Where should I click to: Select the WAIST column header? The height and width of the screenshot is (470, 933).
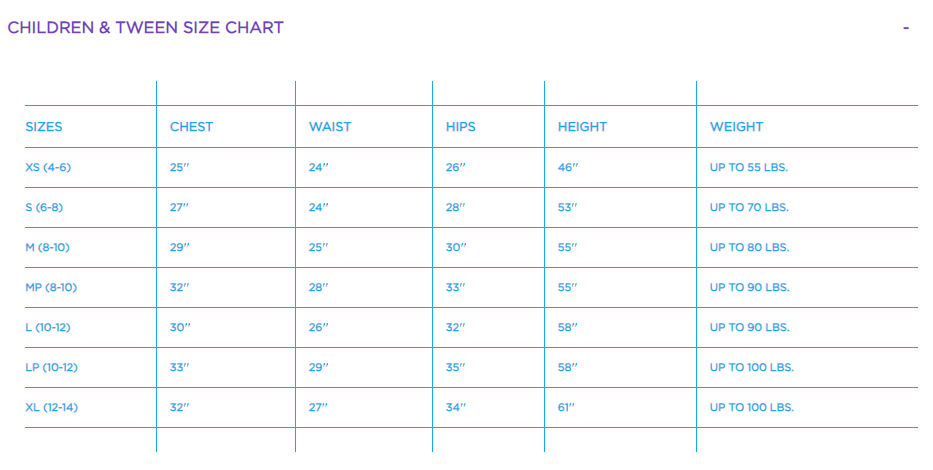click(330, 127)
